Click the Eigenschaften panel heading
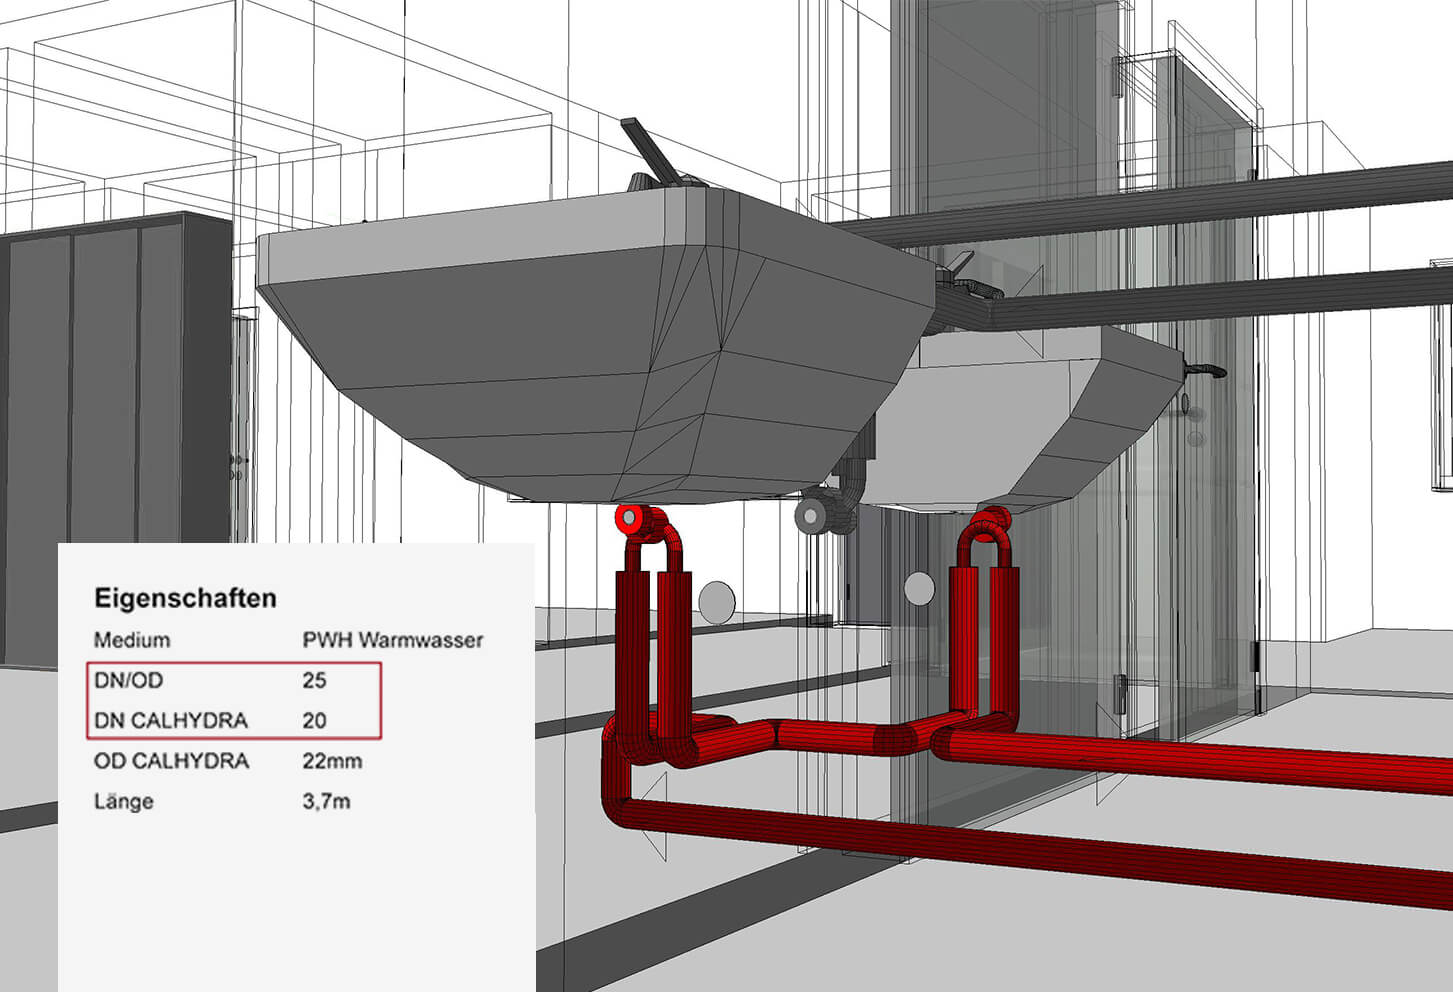 coord(185,599)
